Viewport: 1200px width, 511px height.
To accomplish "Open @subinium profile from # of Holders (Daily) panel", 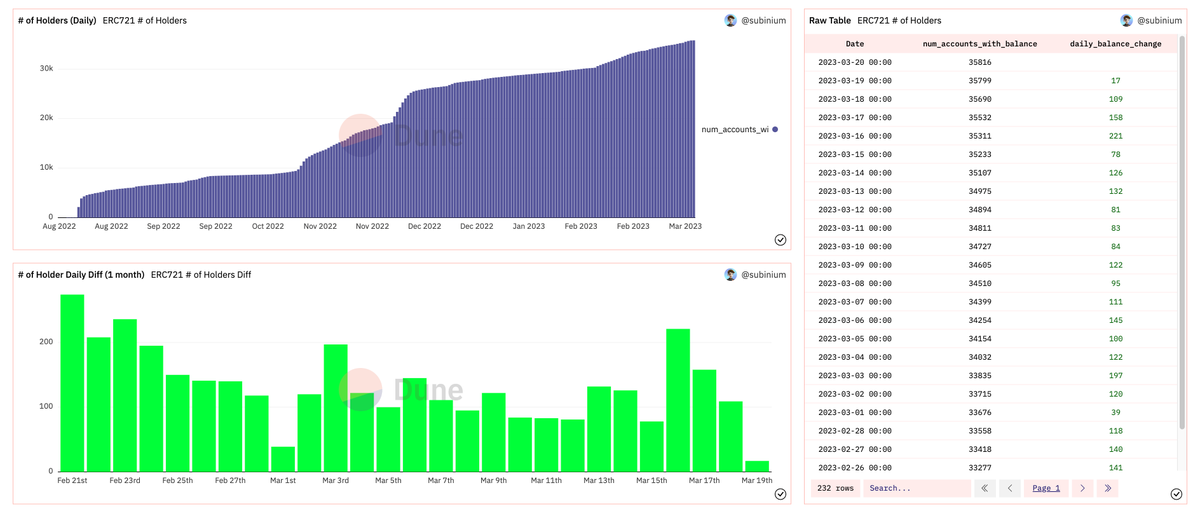I will [763, 20].
